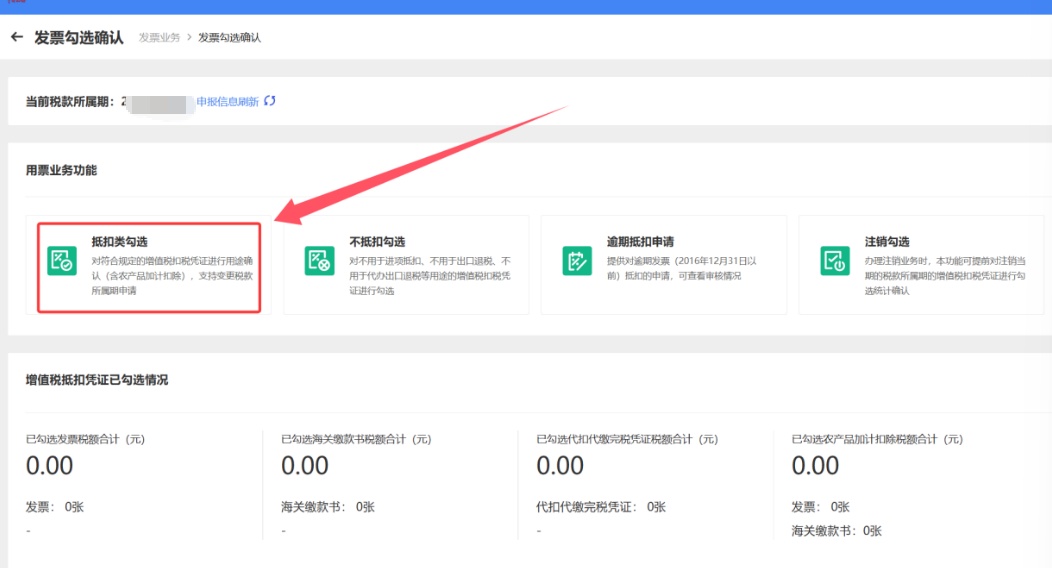Select the 发票勾选确认 breadcrumb item
Screen dimensions: 1052x568
229,38
